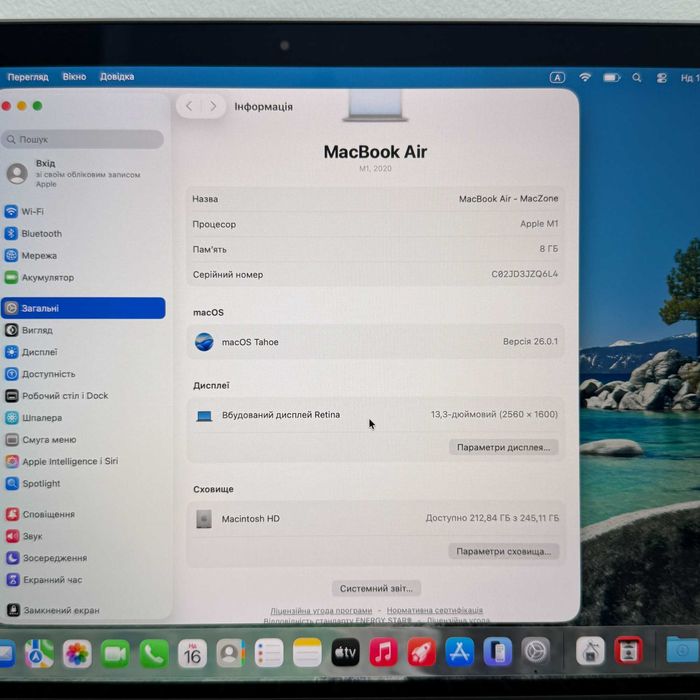
Task: Open Contacts from the Dock
Action: tap(230, 654)
